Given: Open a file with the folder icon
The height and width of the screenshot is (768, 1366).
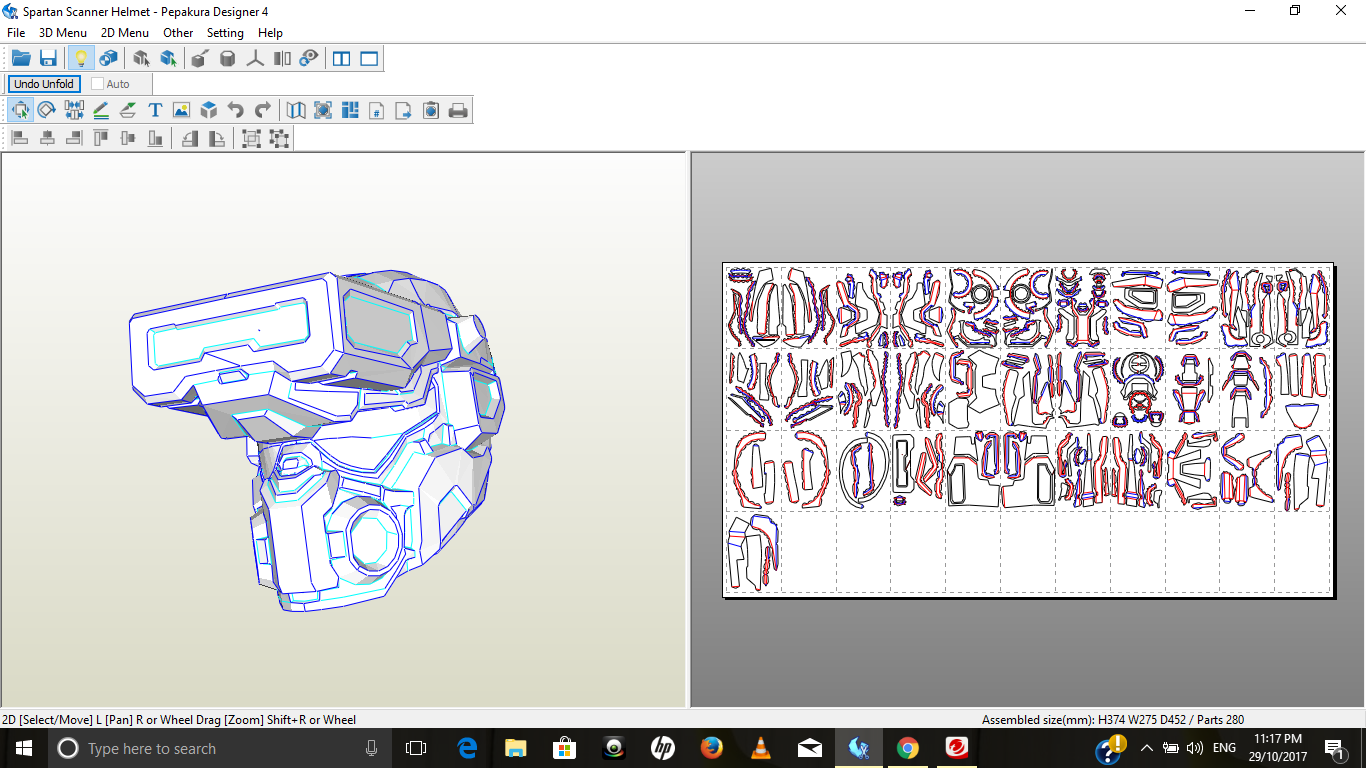Looking at the screenshot, I should [x=21, y=59].
